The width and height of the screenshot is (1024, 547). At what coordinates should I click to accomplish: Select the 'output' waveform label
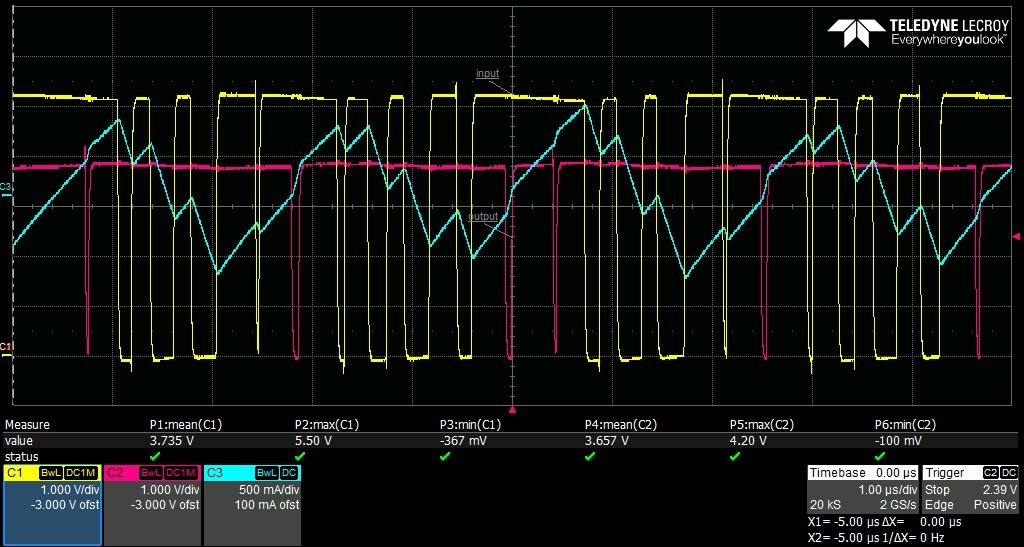[x=483, y=216]
